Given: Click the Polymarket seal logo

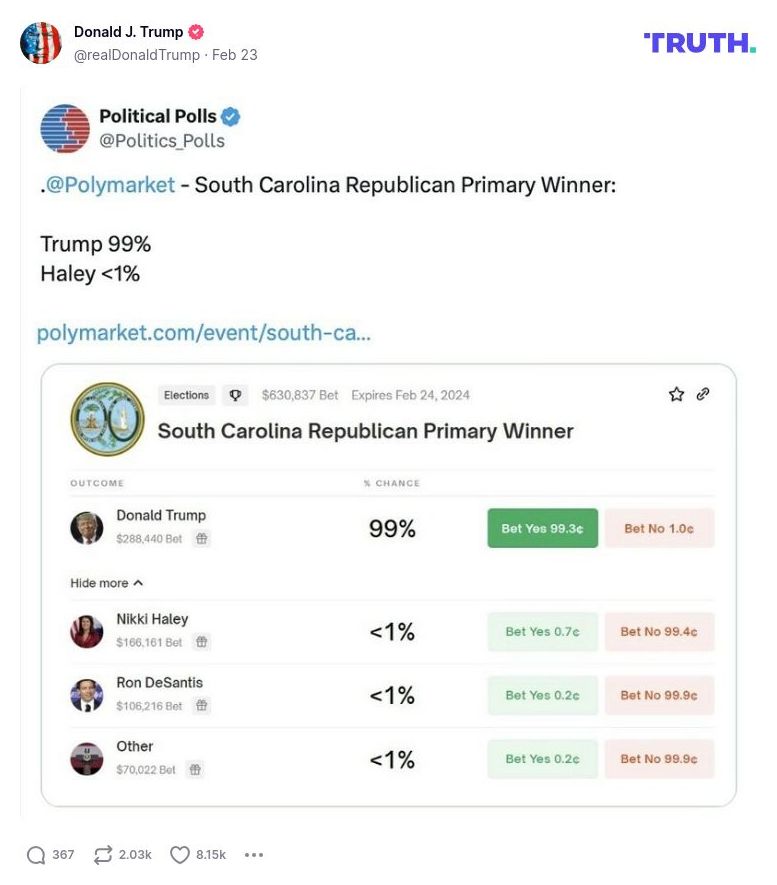Looking at the screenshot, I should [x=107, y=418].
